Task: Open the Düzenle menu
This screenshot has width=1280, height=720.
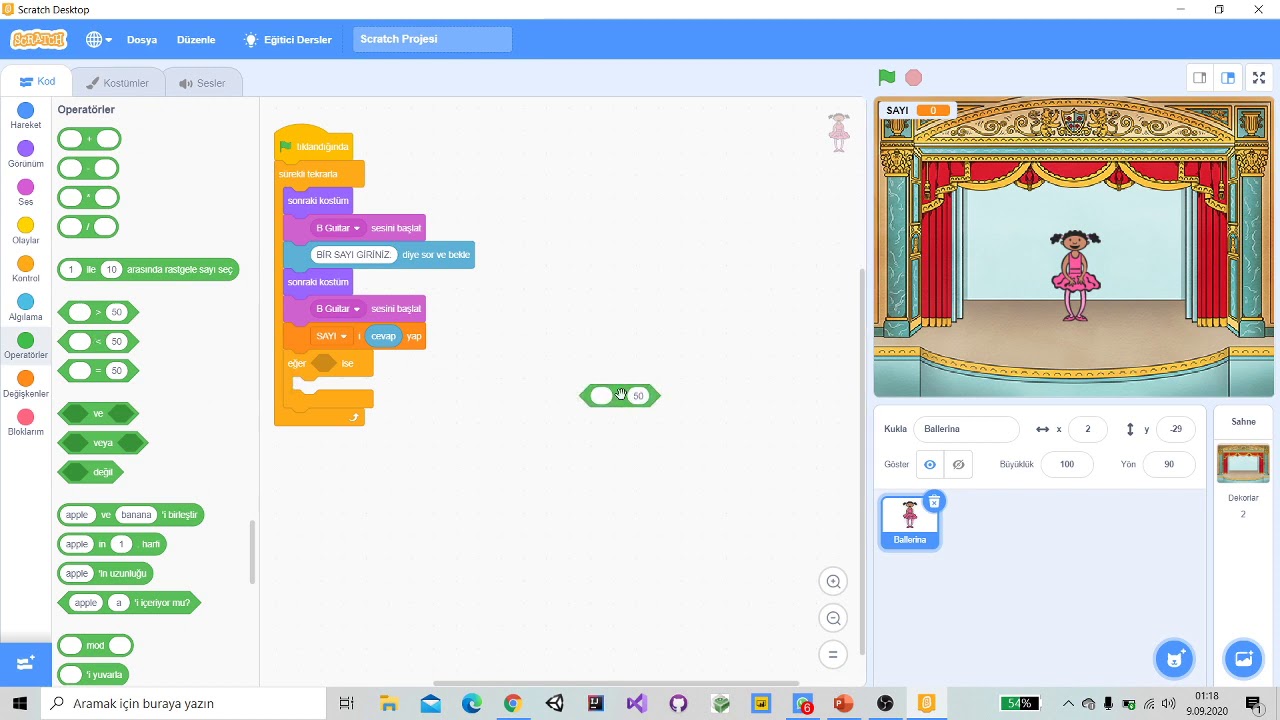Action: coord(196,40)
